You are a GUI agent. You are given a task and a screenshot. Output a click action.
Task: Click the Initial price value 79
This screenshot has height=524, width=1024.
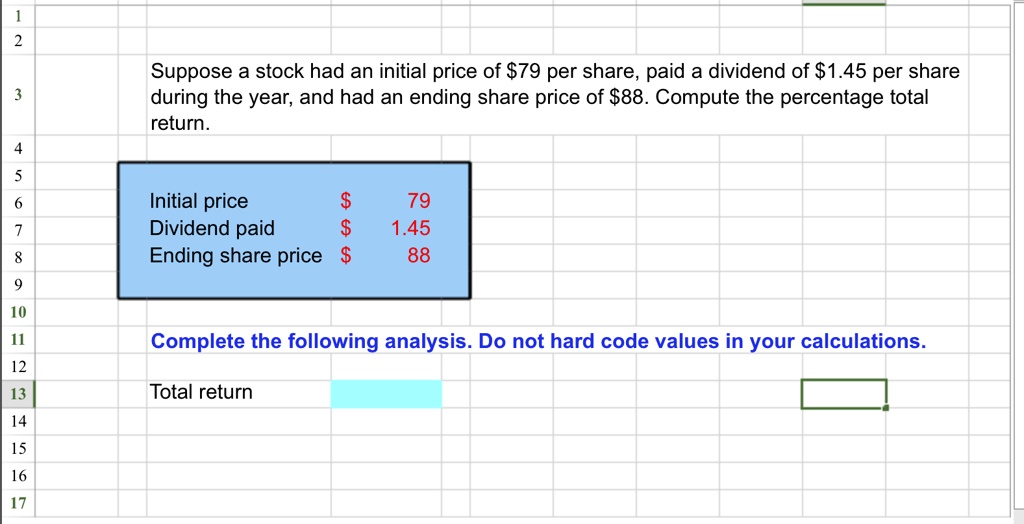pos(418,201)
